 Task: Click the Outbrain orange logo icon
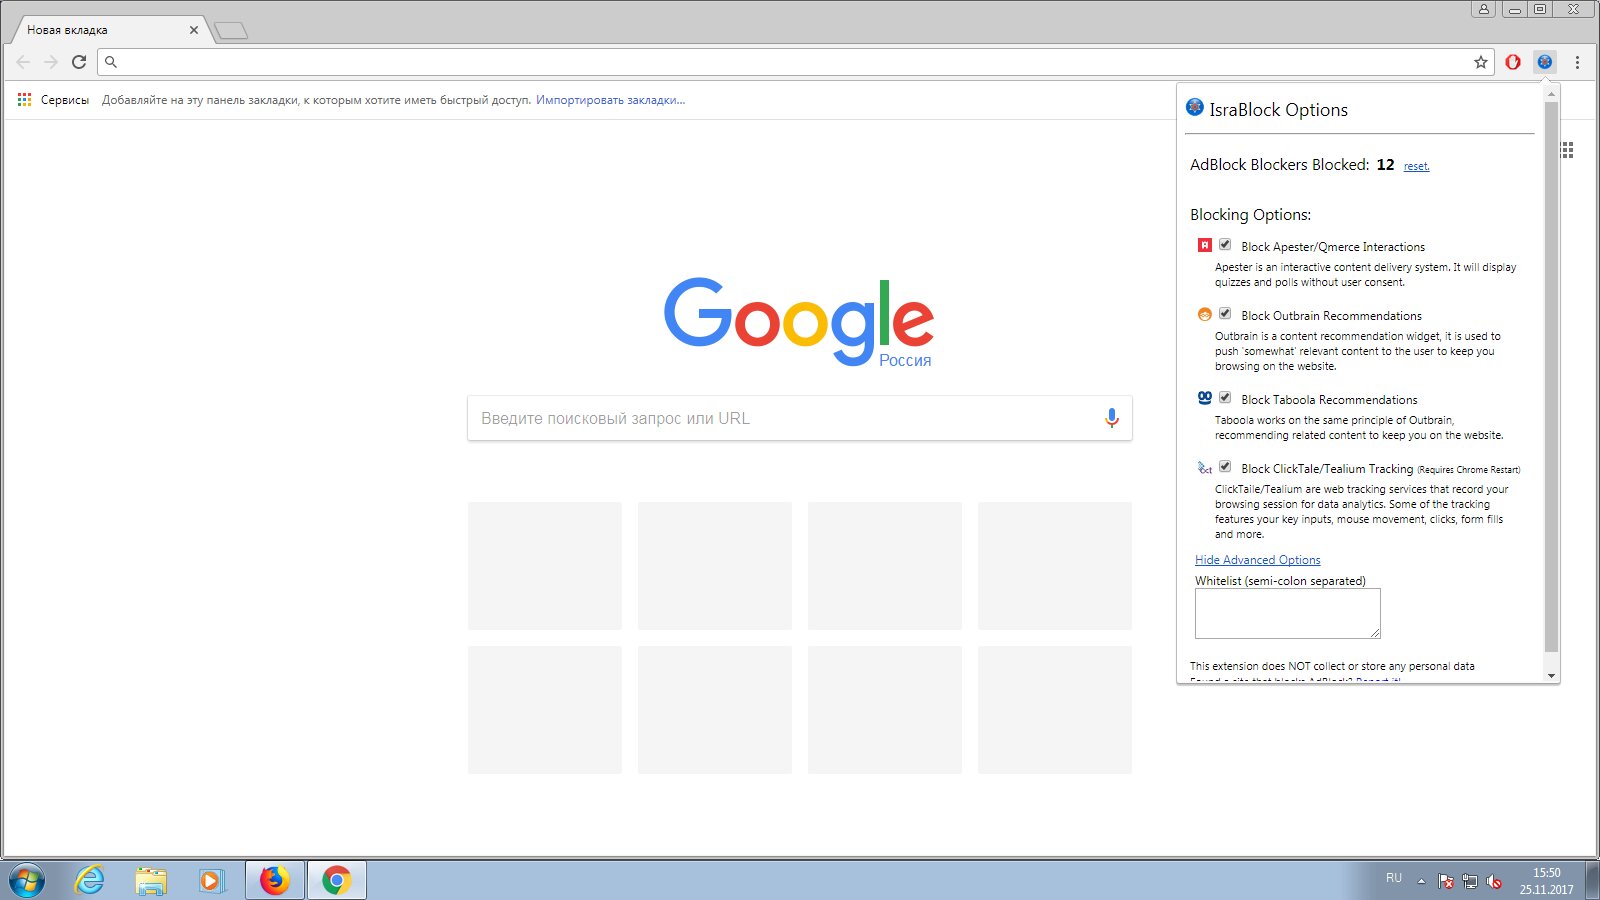pos(1204,314)
